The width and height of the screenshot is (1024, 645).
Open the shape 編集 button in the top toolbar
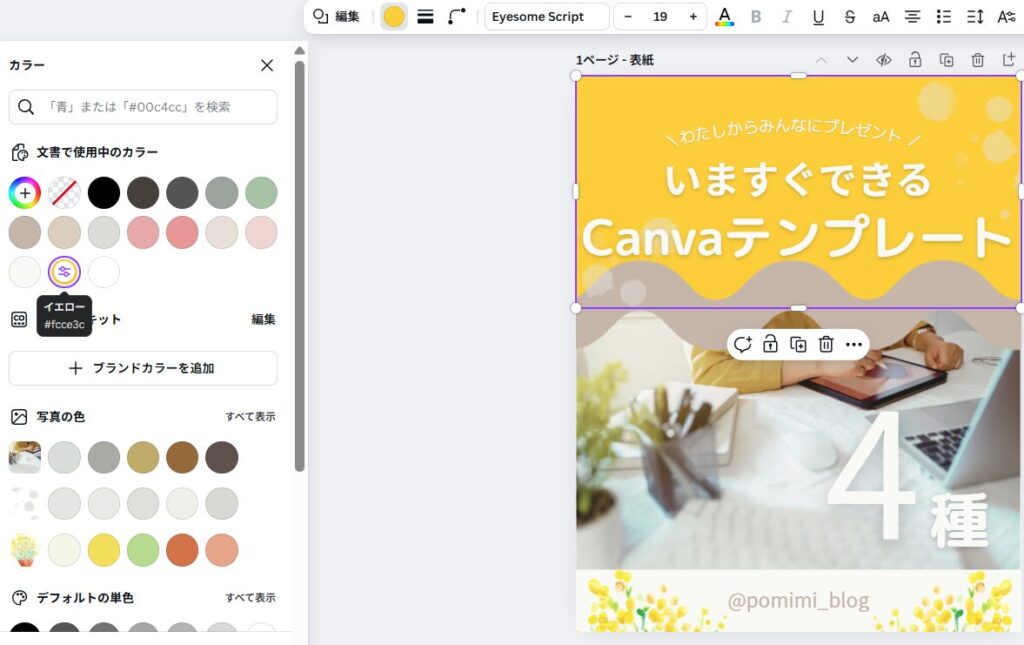[336, 16]
